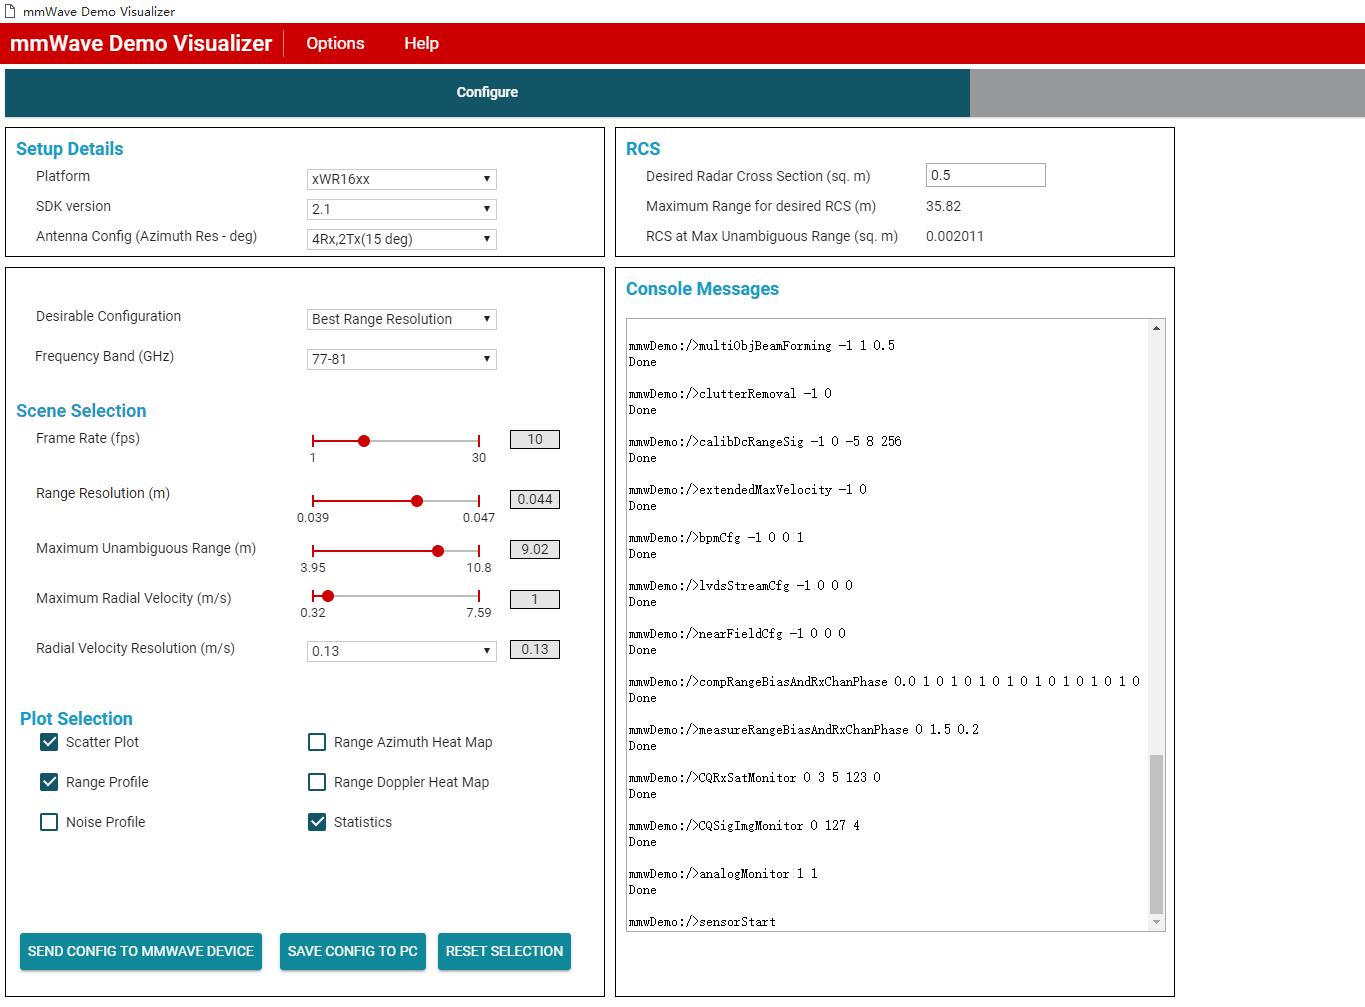Click the clutterRemoval -1 0 console line
This screenshot has width=1365, height=1007.
[730, 394]
